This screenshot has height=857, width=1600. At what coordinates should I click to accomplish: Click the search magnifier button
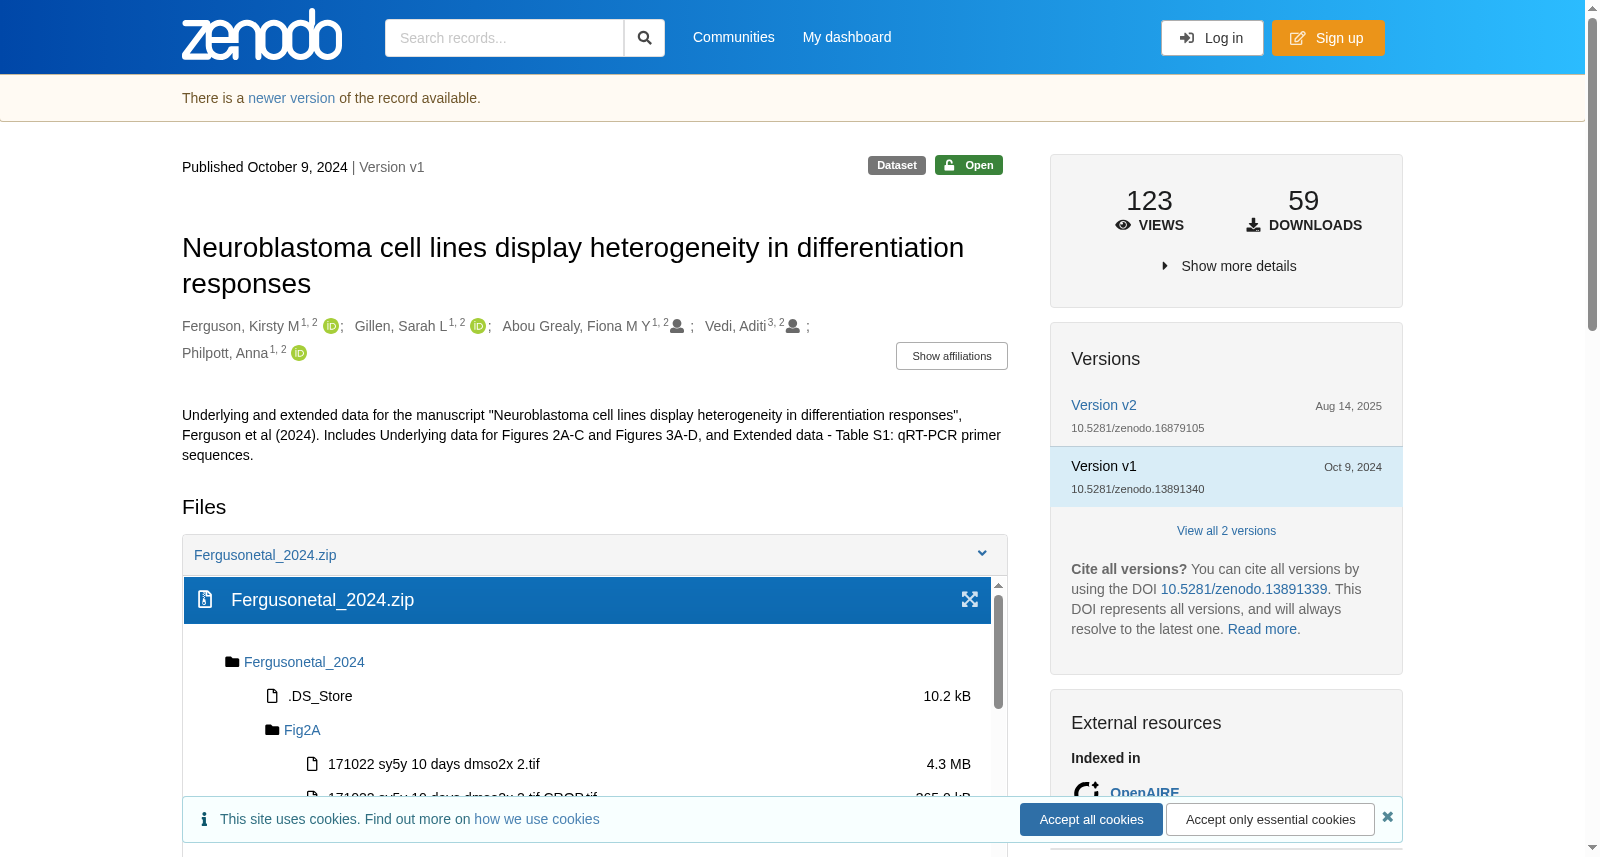[644, 38]
